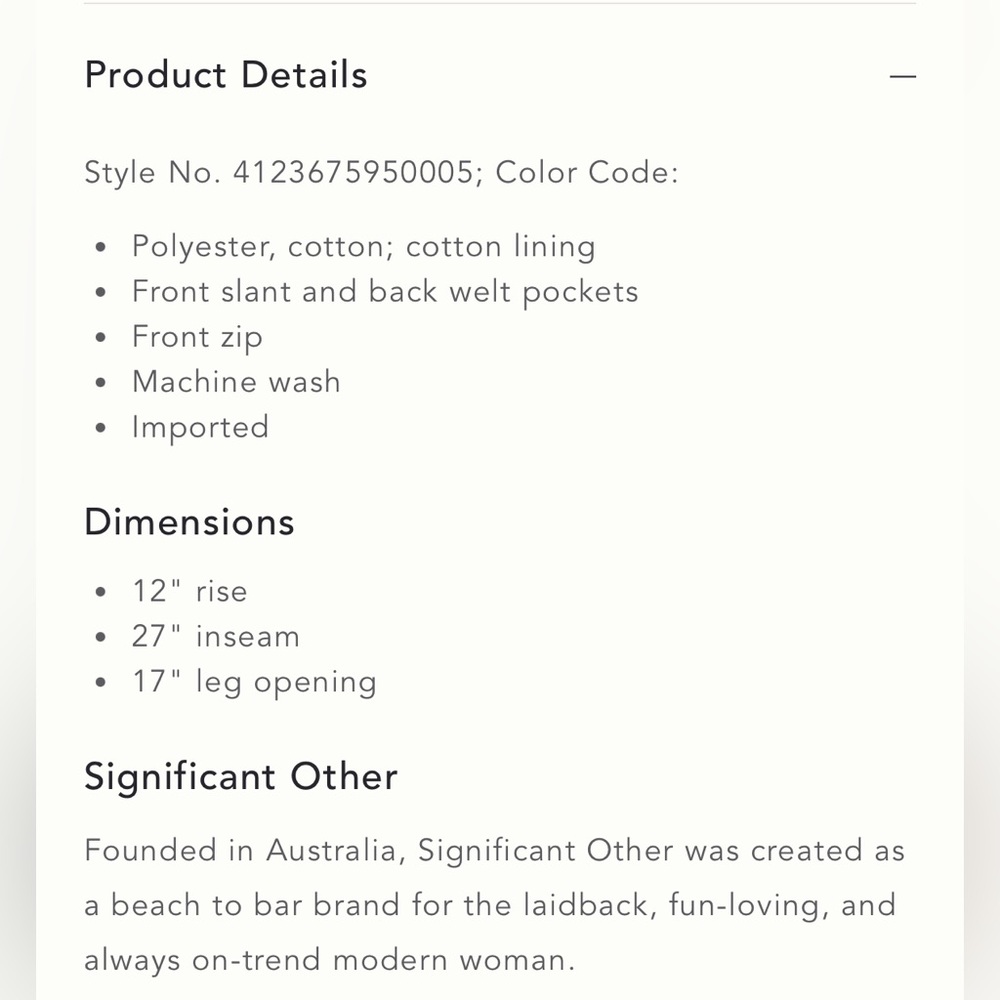Image resolution: width=1000 pixels, height=1000 pixels.
Task: Select the 12" rise measurement
Action: pyautogui.click(x=189, y=592)
